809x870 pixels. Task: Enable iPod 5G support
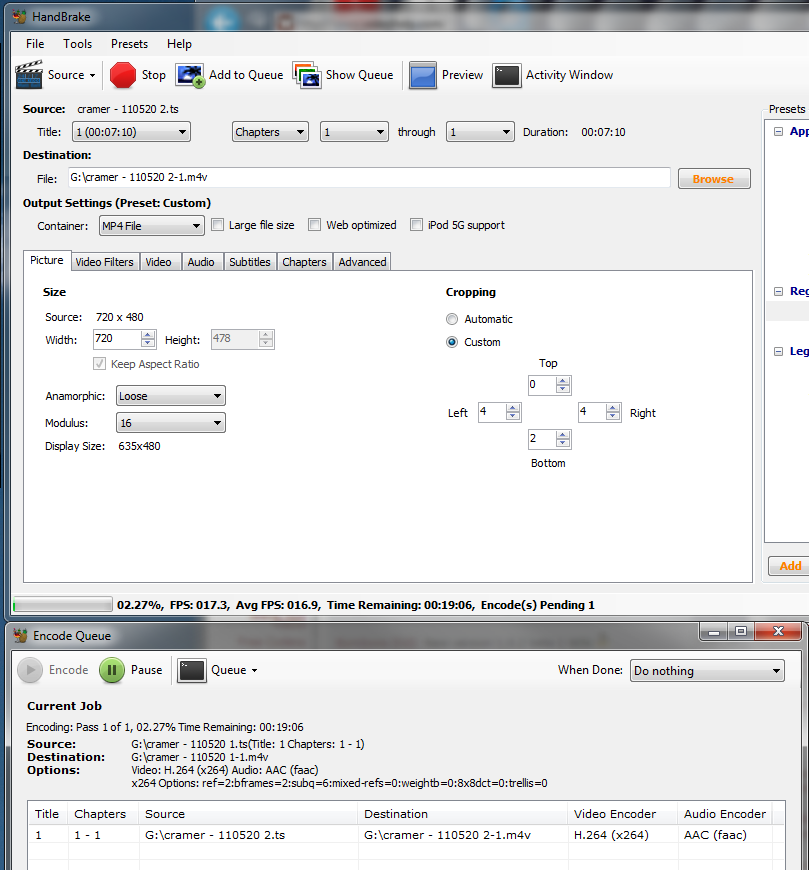(416, 225)
